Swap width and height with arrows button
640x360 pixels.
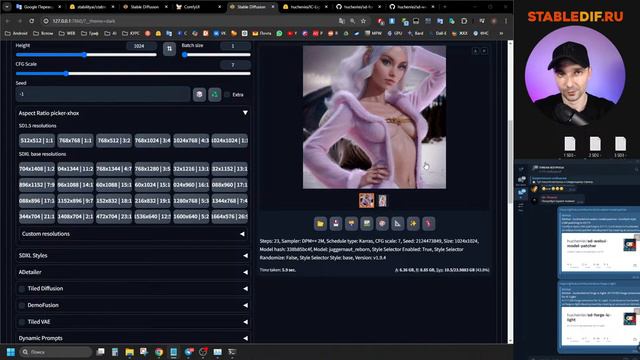tap(169, 49)
